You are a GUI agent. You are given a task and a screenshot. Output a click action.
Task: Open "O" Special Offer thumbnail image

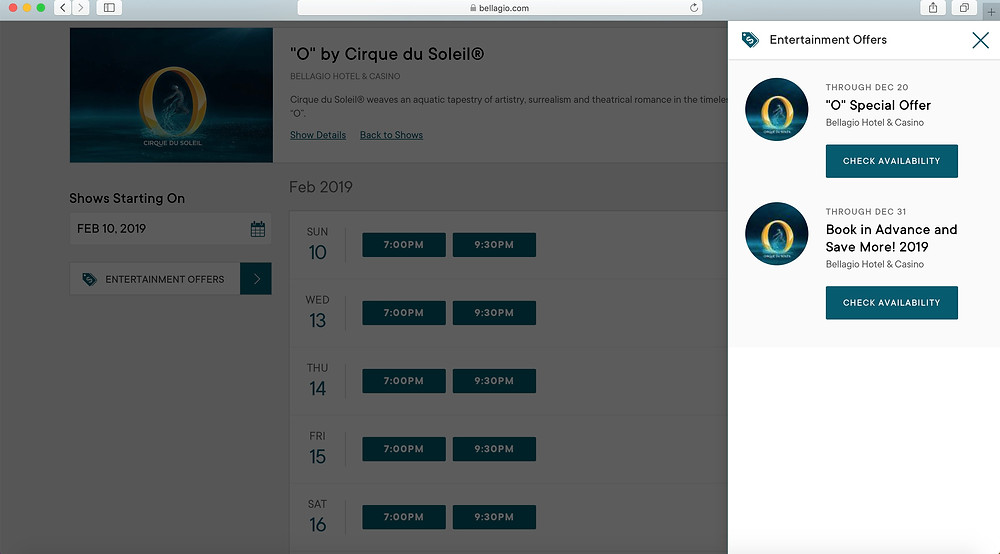point(776,110)
